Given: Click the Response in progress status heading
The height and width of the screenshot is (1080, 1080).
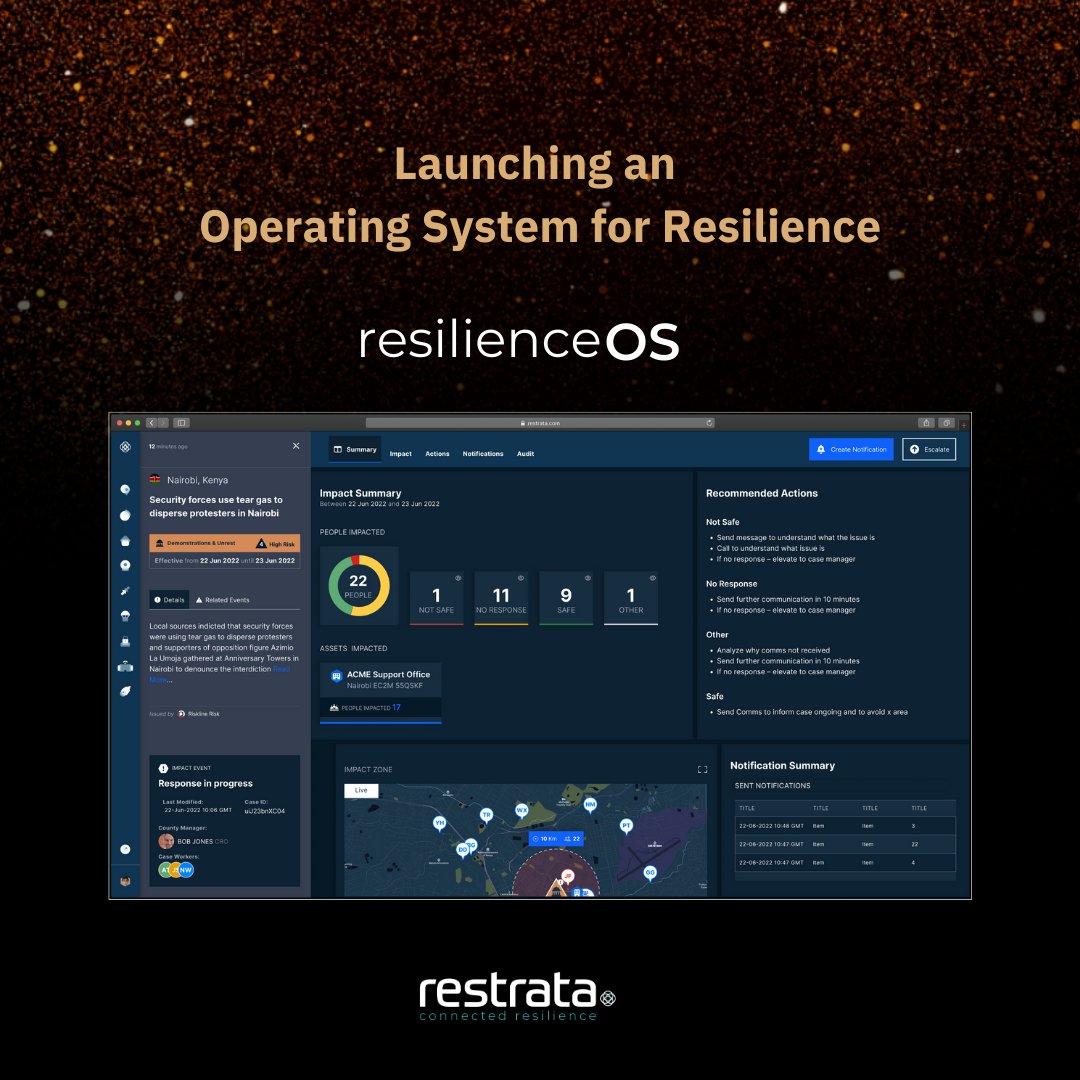Looking at the screenshot, I should 205,783.
